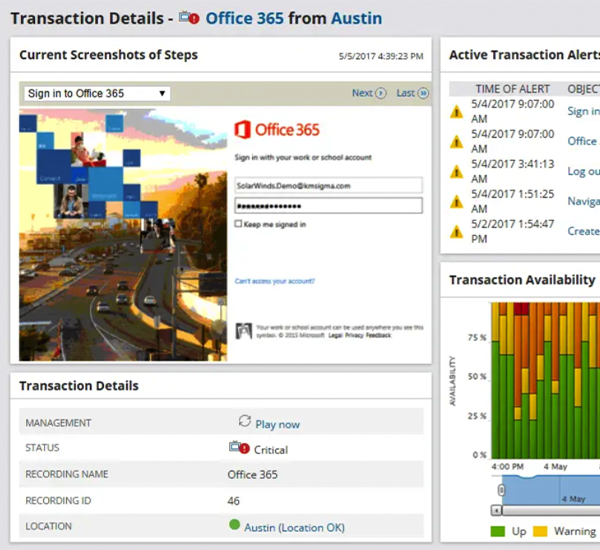
Task: Click the work account symbol icon
Action: point(243,331)
